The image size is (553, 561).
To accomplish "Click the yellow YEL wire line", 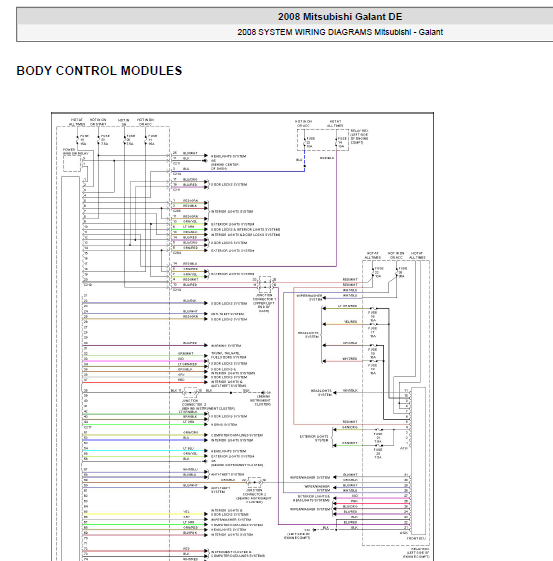I will (145, 514).
